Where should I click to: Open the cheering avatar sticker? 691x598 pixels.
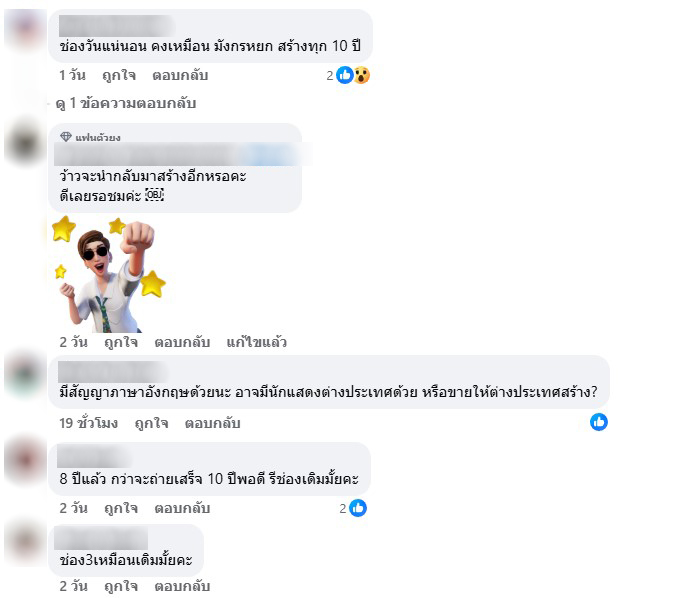pyautogui.click(x=109, y=274)
